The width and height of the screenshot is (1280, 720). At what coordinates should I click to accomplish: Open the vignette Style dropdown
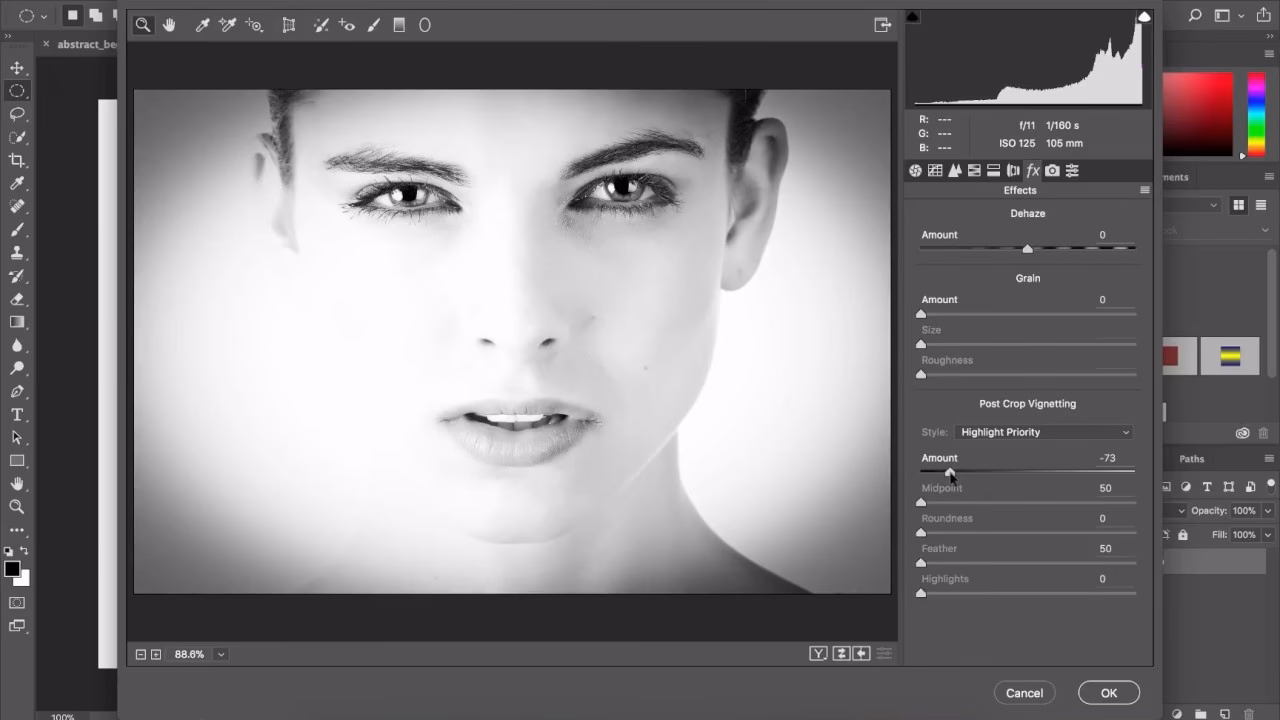[1044, 432]
